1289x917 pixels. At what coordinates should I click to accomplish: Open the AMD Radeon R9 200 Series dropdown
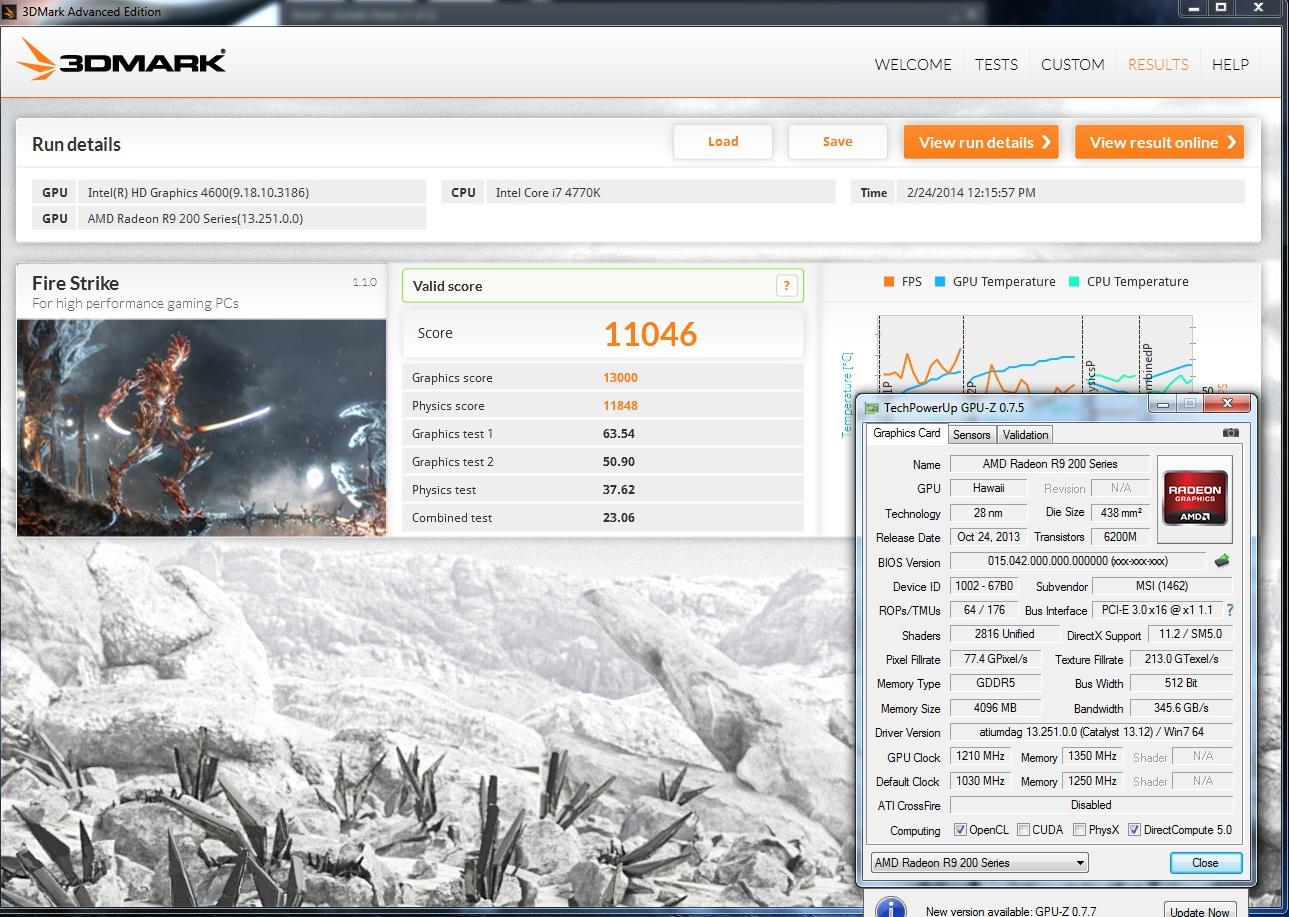pyautogui.click(x=979, y=862)
